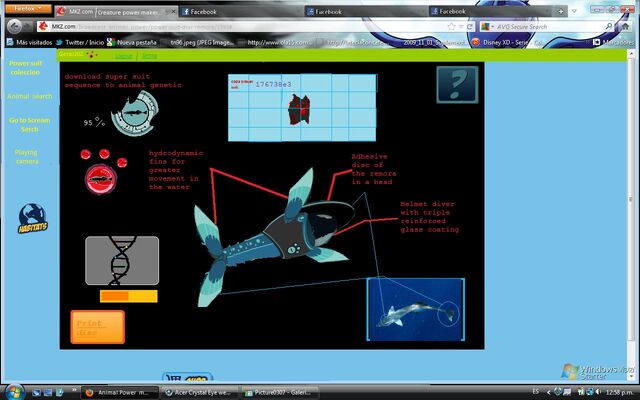640x400 pixels.
Task: Switch to the second Facebook tab
Action: tap(366, 12)
